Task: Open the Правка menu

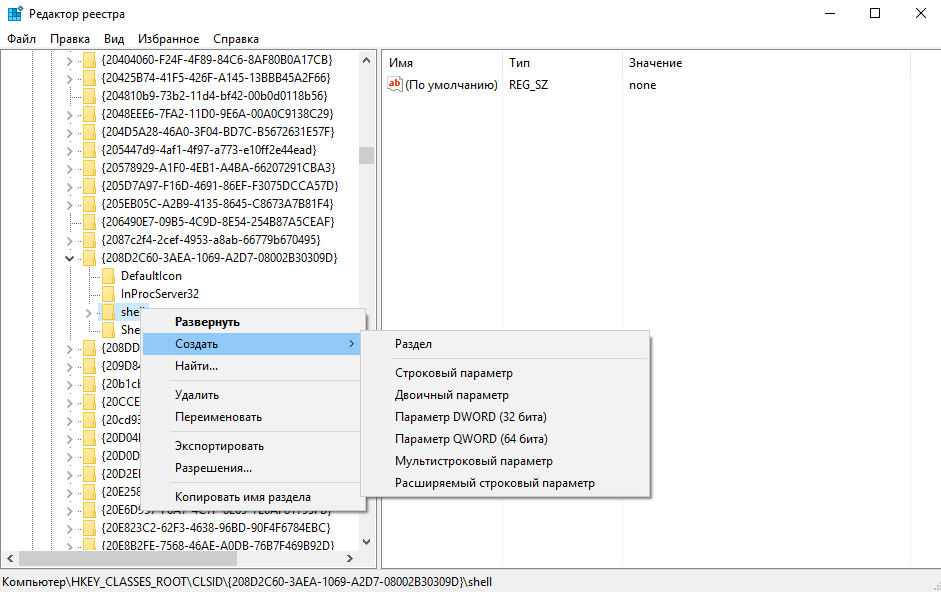Action: (70, 39)
